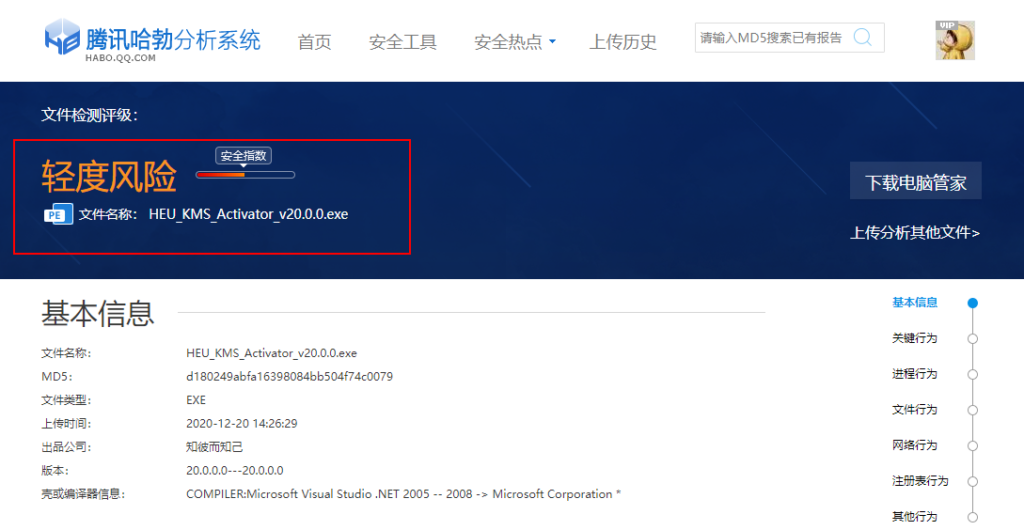Click the Tencent Habo logo
The width and height of the screenshot is (1024, 530).
[152, 39]
